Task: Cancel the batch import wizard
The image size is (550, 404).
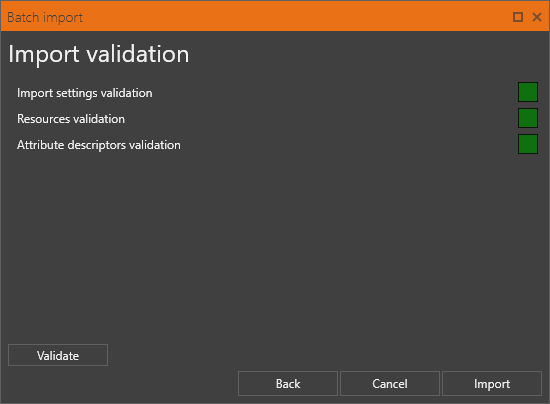Action: pyautogui.click(x=390, y=384)
